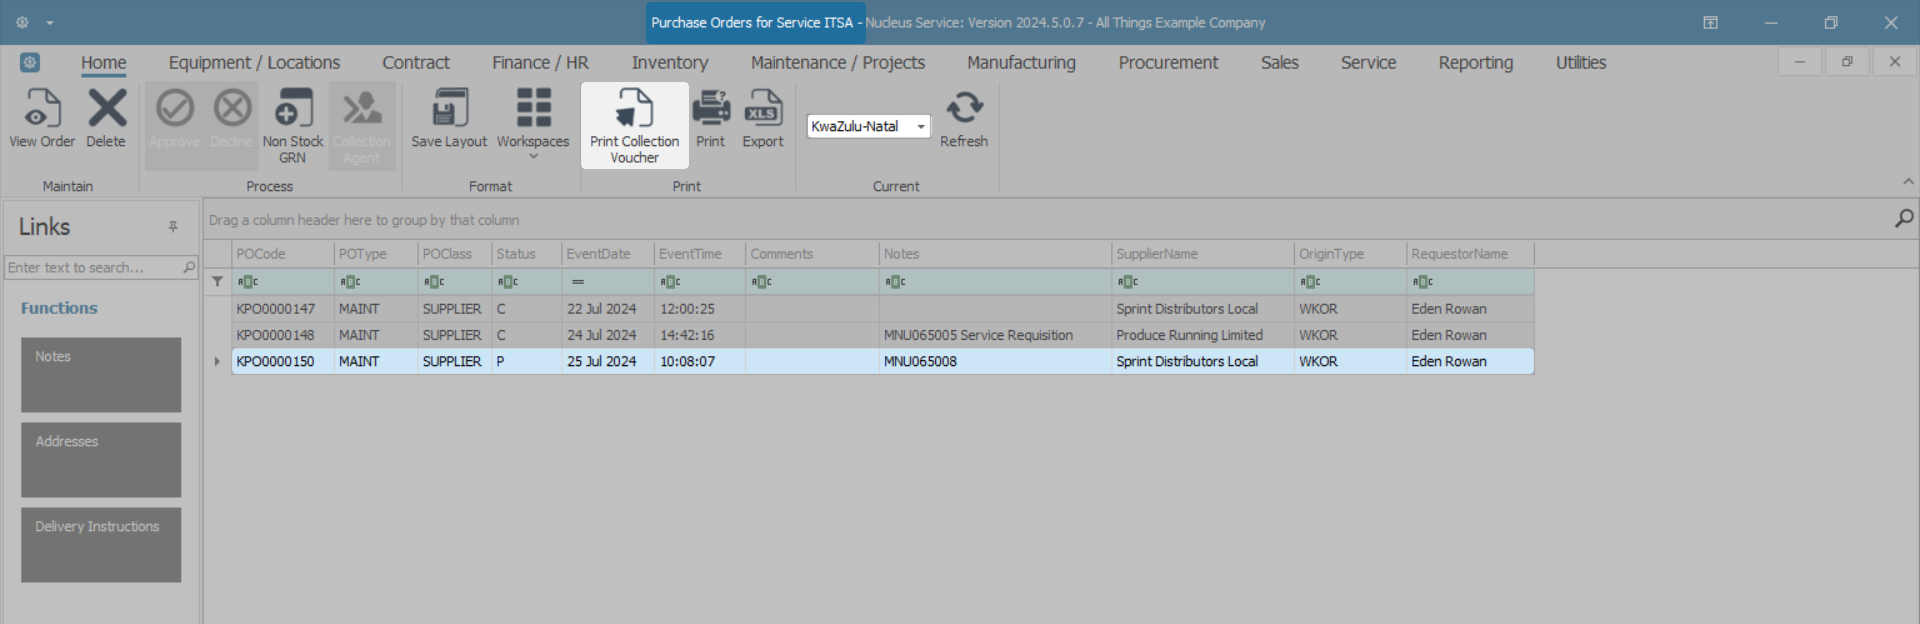The height and width of the screenshot is (624, 1920).
Task: Open the Maintenance / Projects tab
Action: pos(838,62)
